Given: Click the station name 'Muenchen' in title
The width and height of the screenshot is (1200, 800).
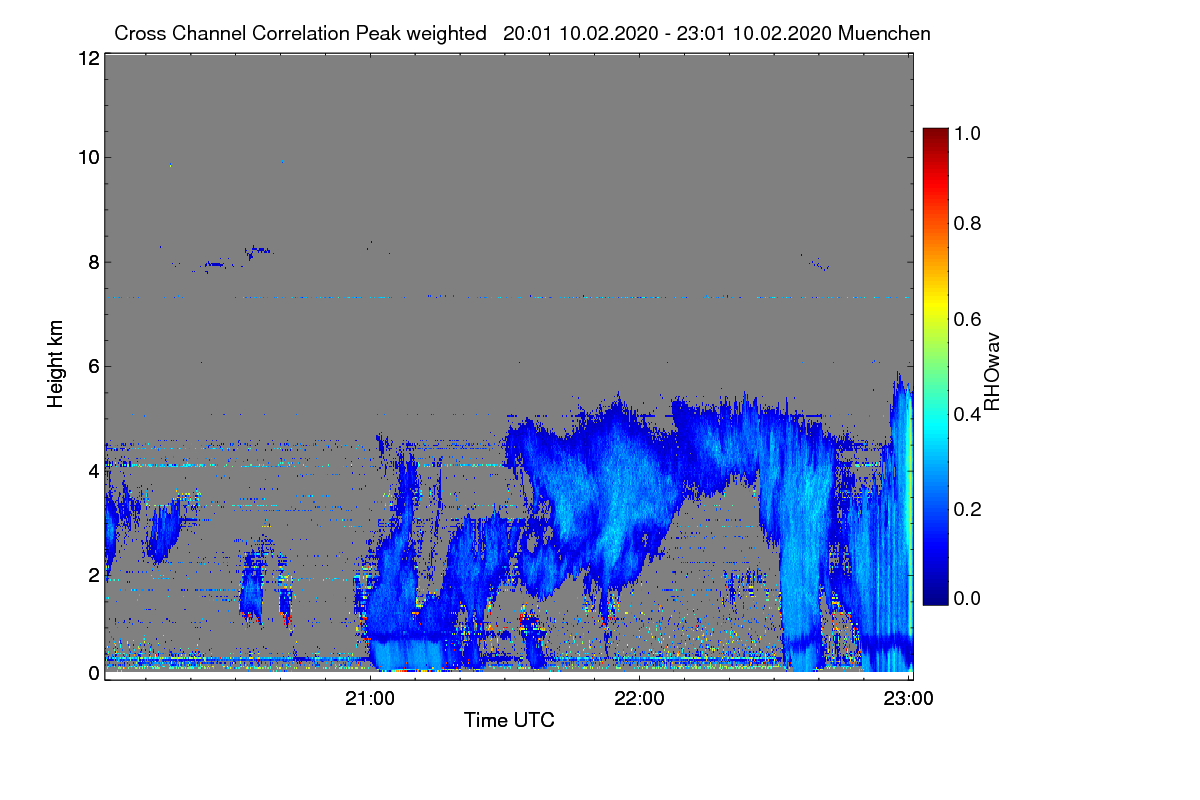Looking at the screenshot, I should 885,33.
